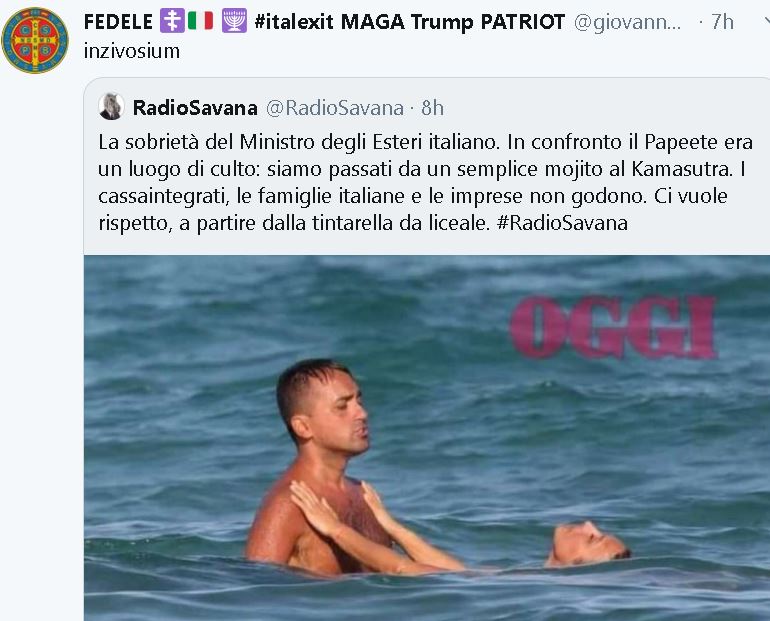Select the FEDELE display name
Viewport: 770px width, 621px height.
click(118, 22)
